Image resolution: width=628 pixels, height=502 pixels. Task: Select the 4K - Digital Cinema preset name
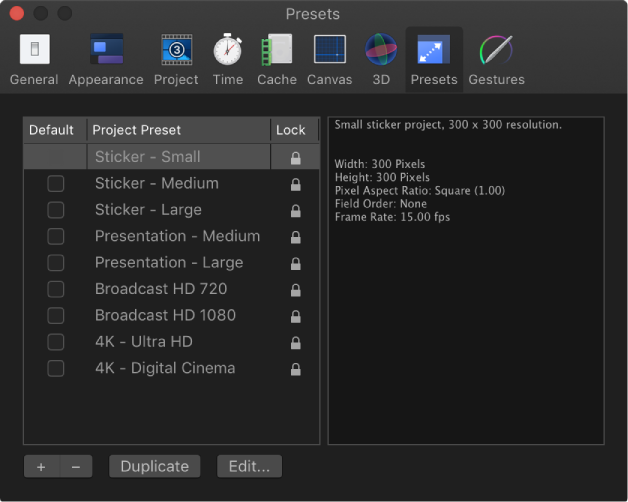point(165,369)
